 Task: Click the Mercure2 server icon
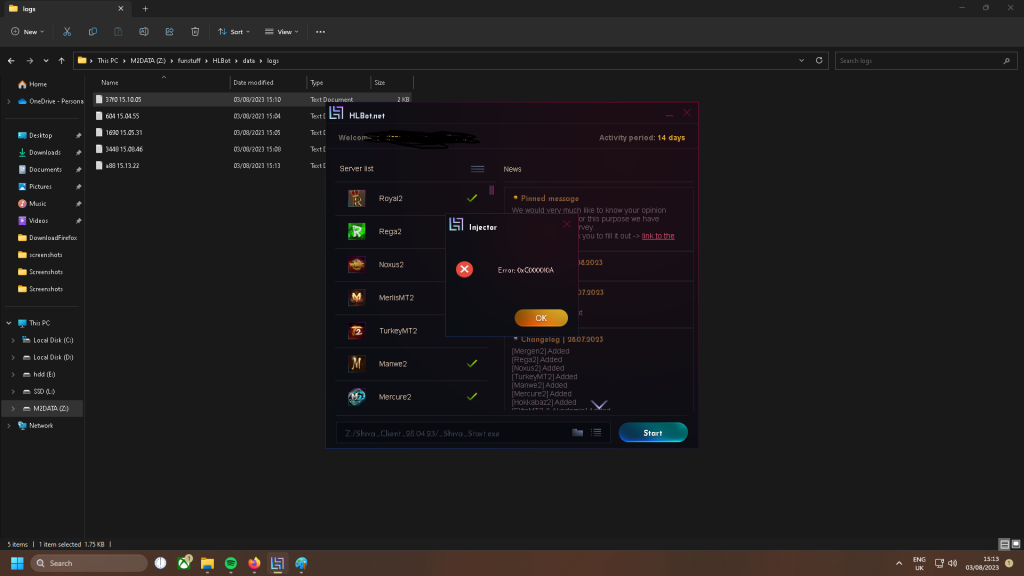pyautogui.click(x=356, y=397)
